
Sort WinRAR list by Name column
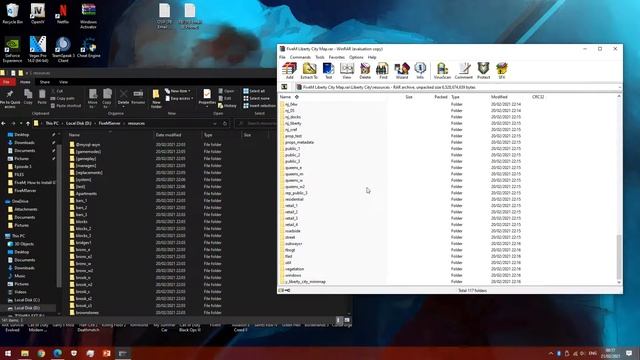click(x=285, y=97)
